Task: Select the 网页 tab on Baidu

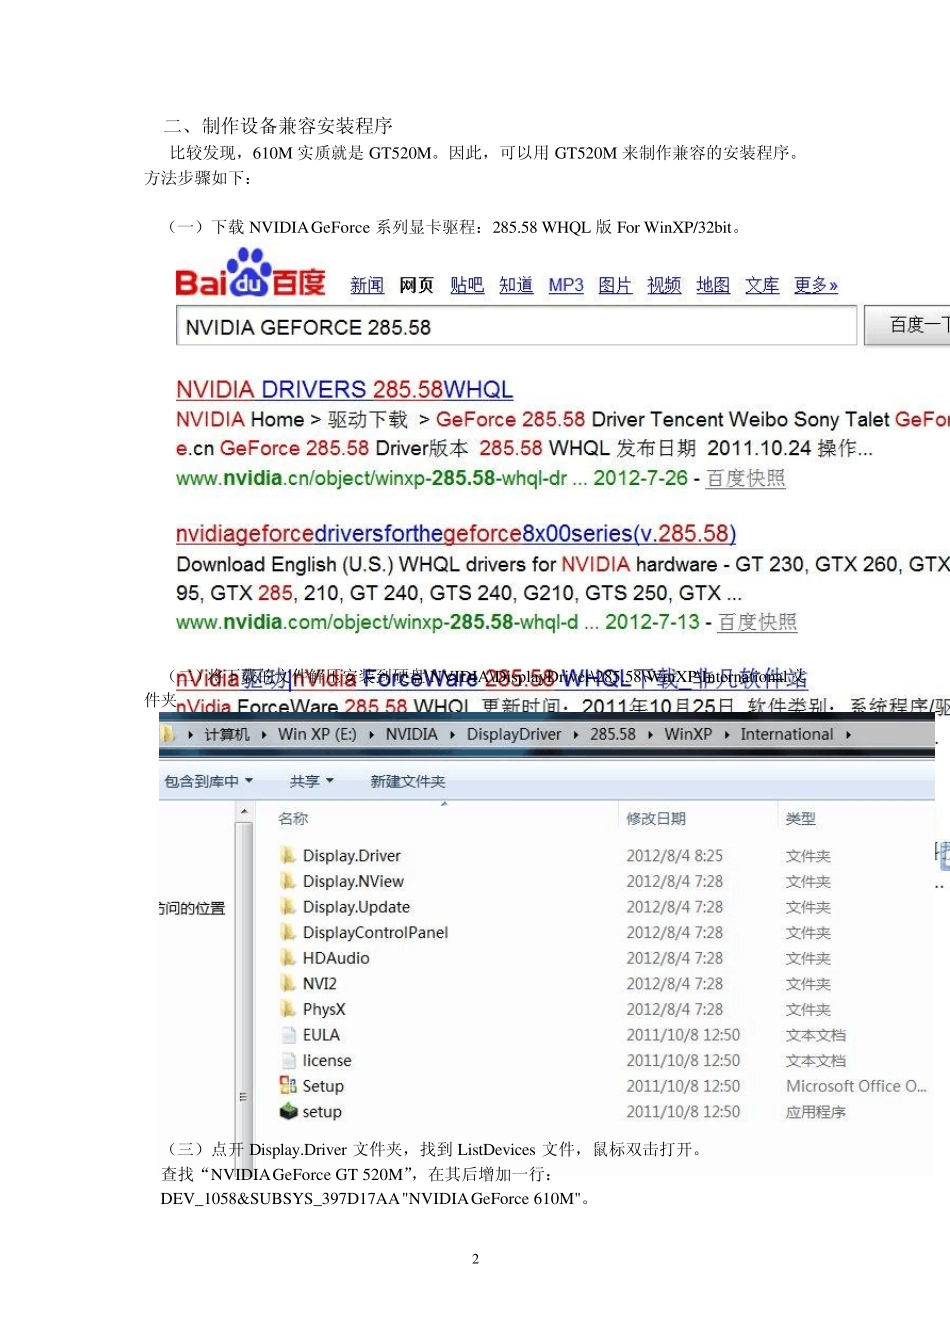Action: tap(416, 285)
